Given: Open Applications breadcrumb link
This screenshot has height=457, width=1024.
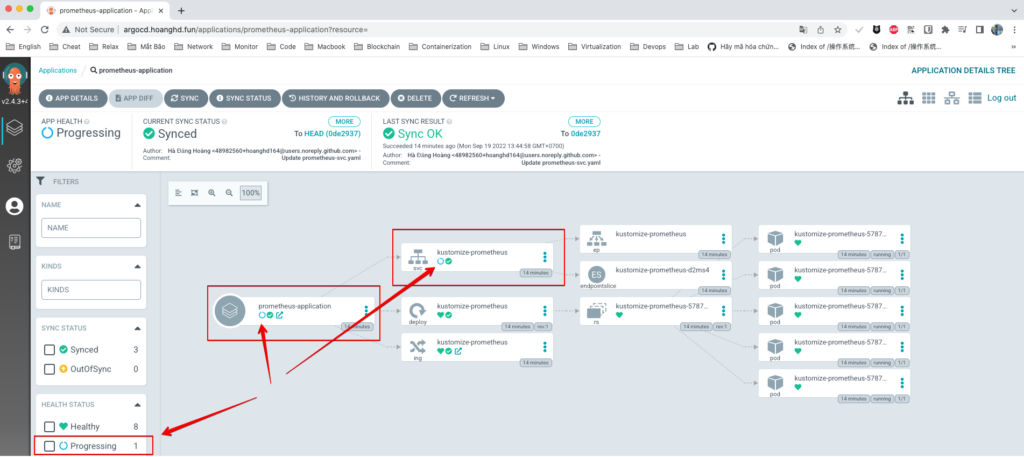Looking at the screenshot, I should pyautogui.click(x=57, y=70).
